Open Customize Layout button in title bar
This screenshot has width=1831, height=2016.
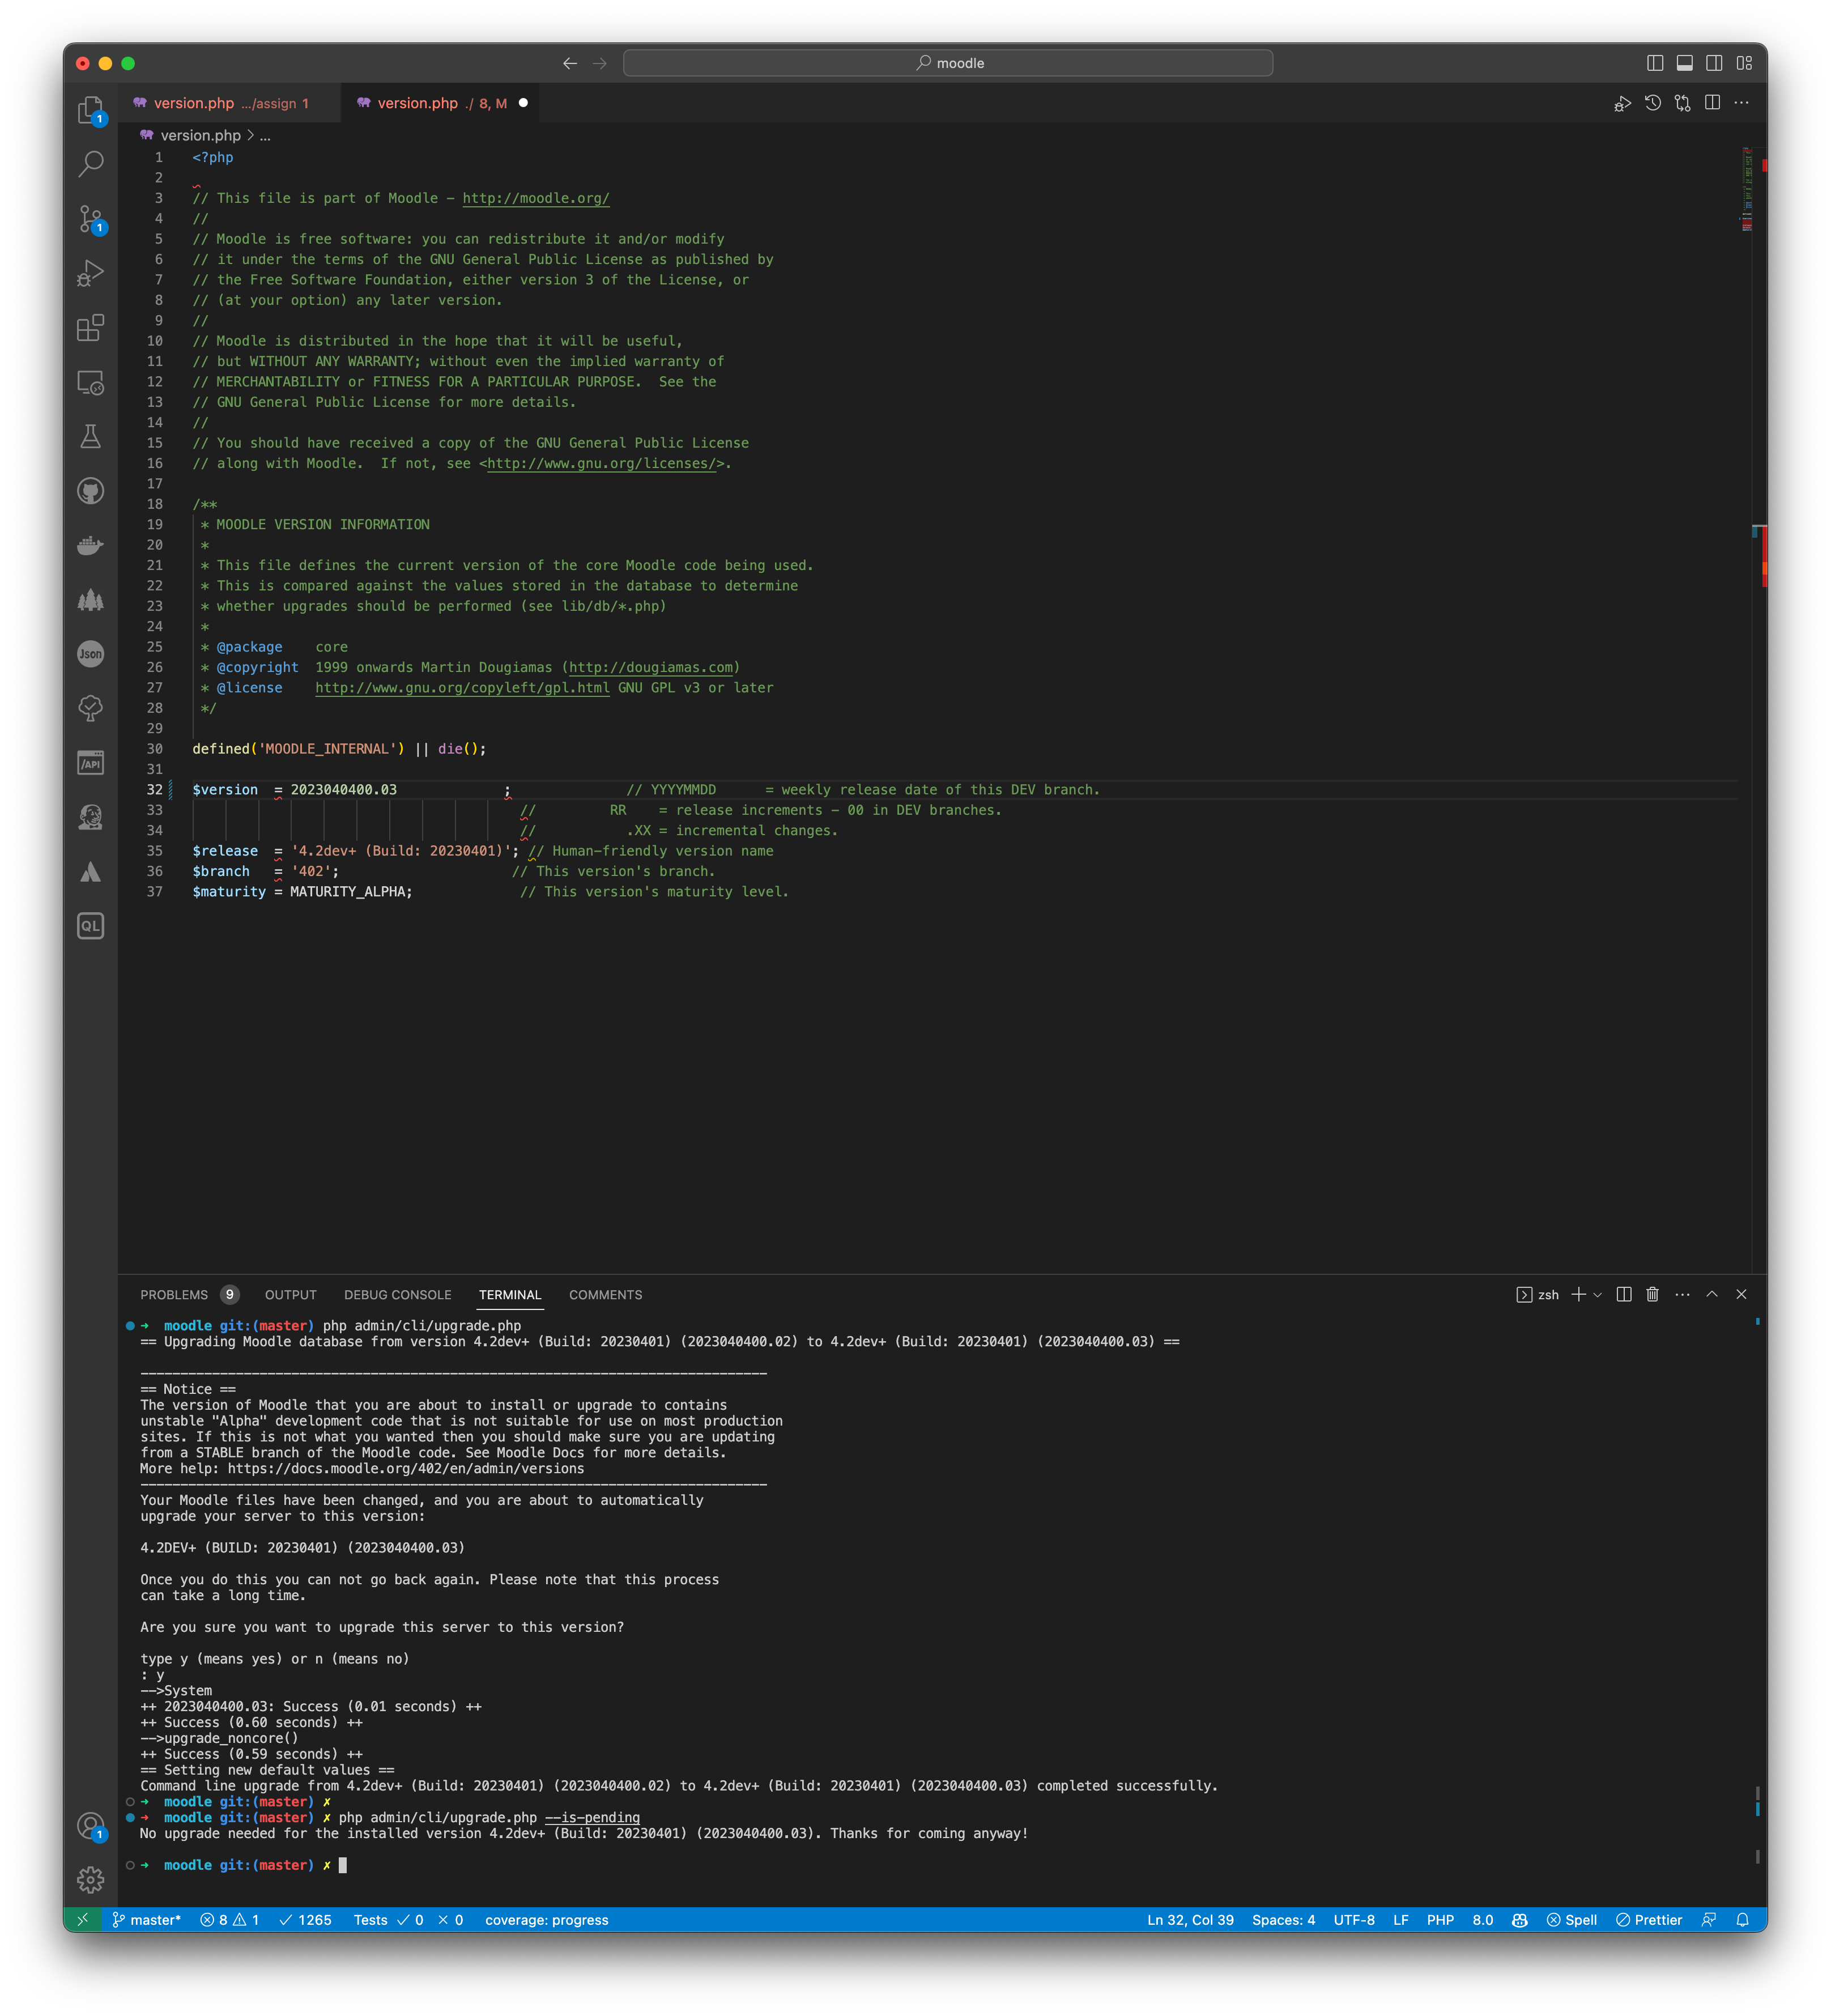click(x=1744, y=63)
